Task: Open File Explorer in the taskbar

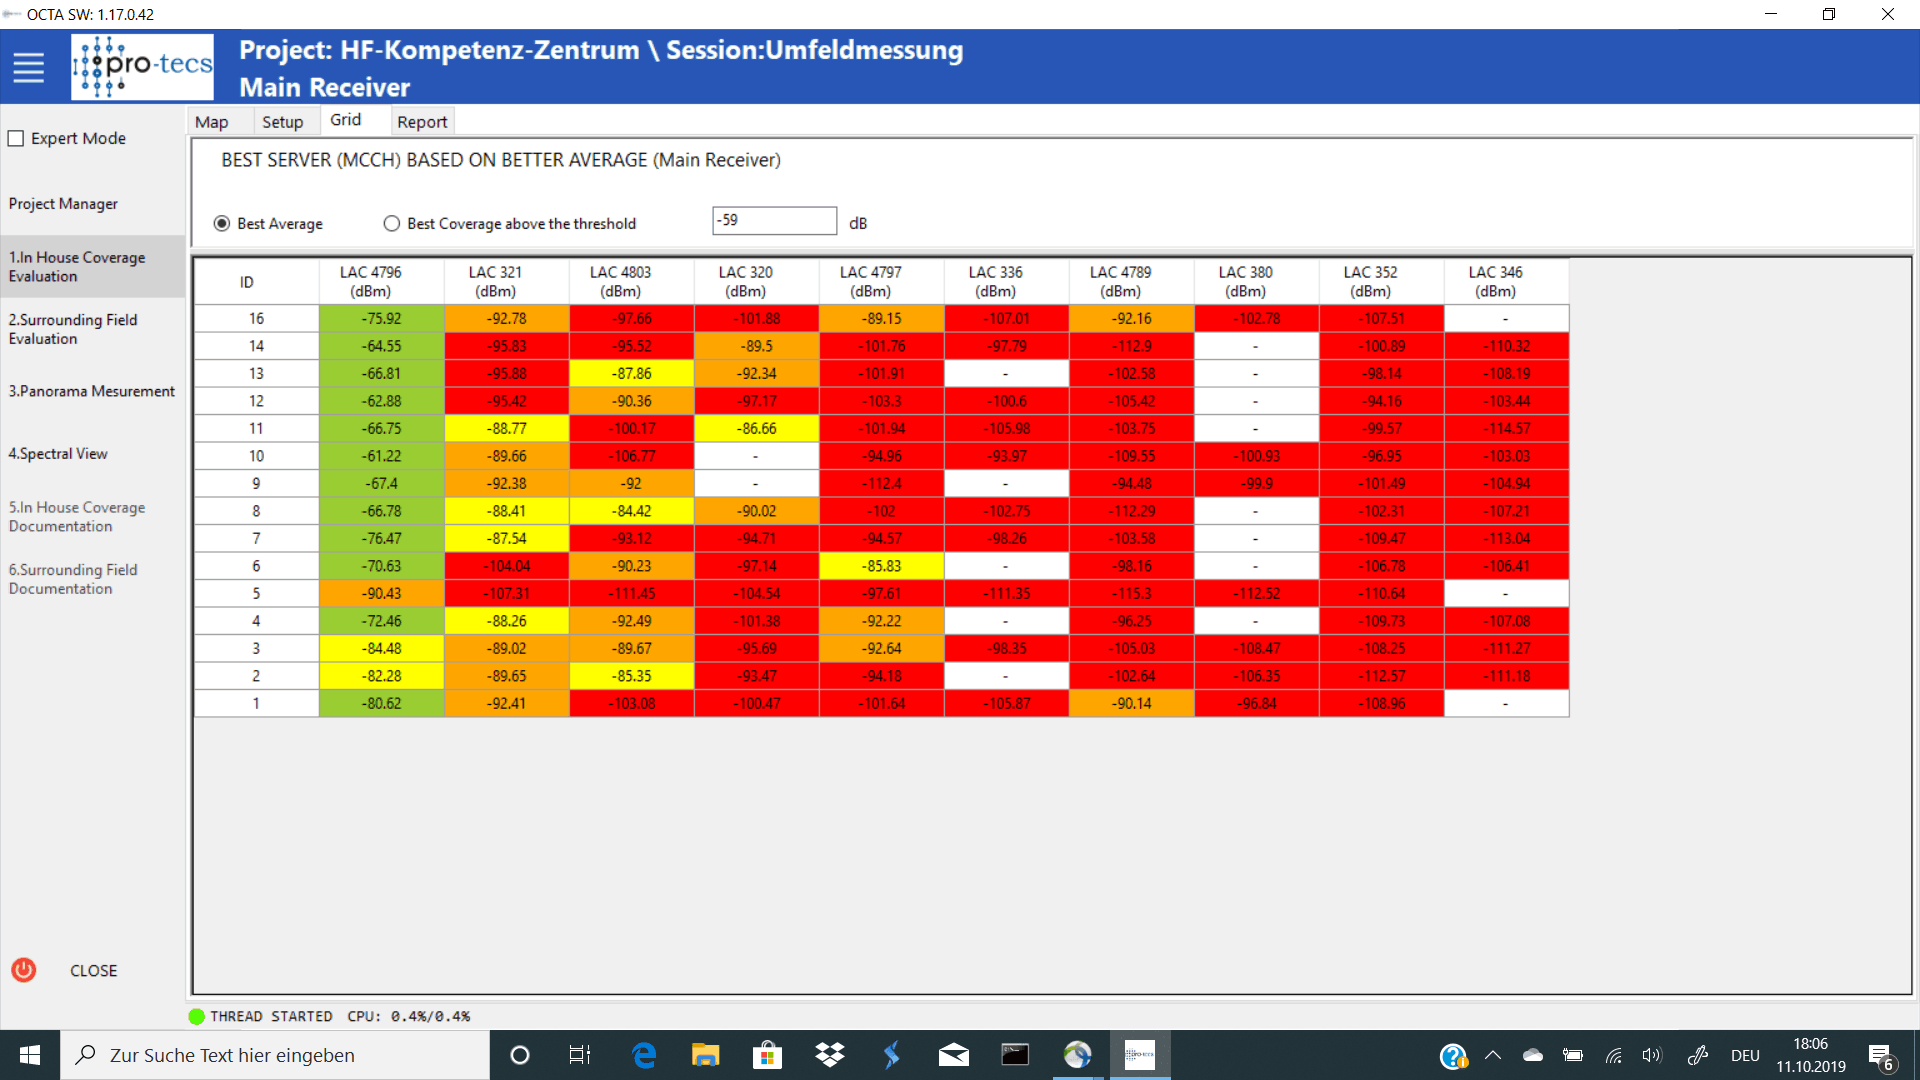Action: point(705,1055)
